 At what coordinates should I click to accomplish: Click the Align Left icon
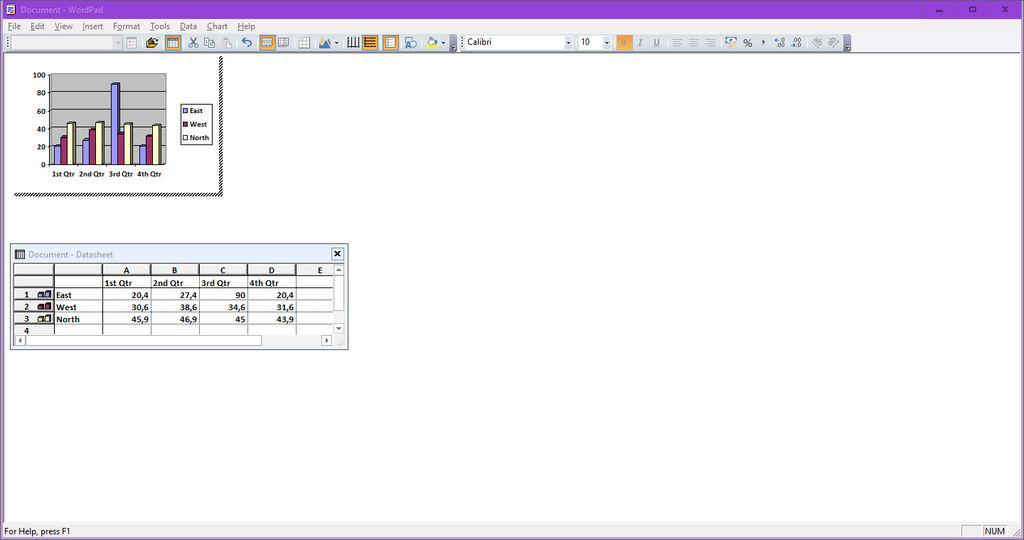tap(677, 42)
